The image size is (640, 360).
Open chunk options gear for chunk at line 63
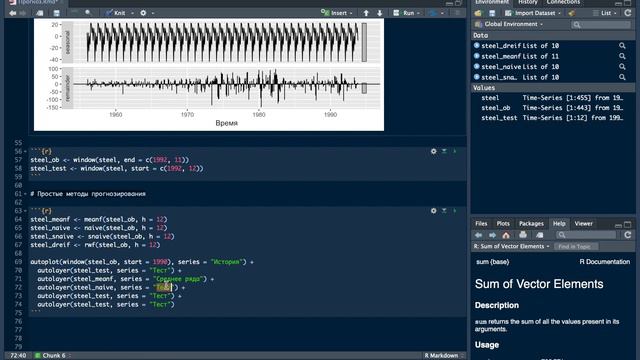(x=433, y=211)
